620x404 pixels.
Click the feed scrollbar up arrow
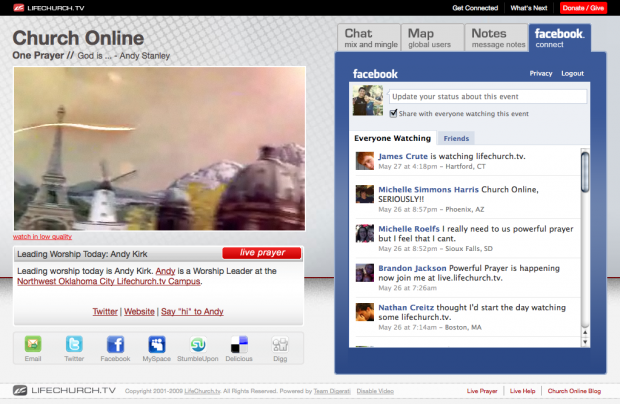point(585,332)
